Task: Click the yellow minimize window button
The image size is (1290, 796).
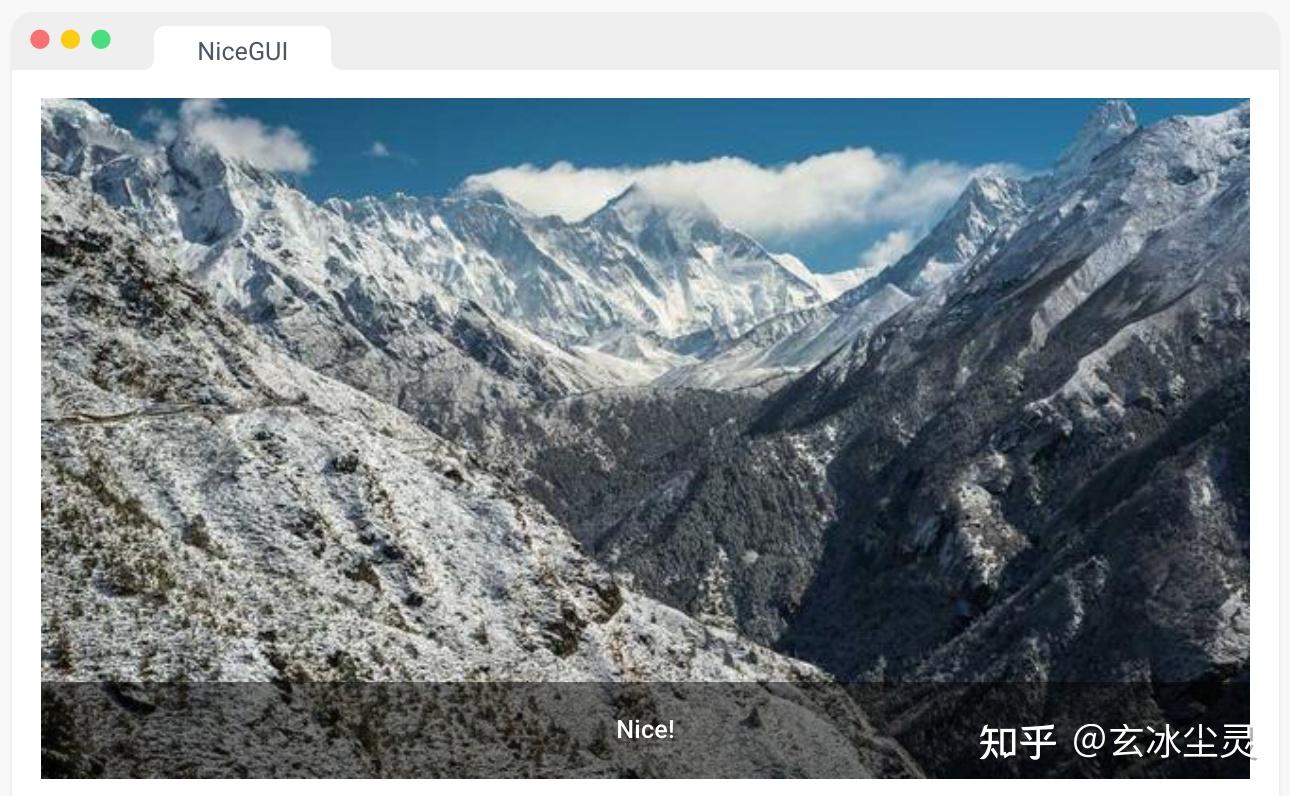Action: 70,39
